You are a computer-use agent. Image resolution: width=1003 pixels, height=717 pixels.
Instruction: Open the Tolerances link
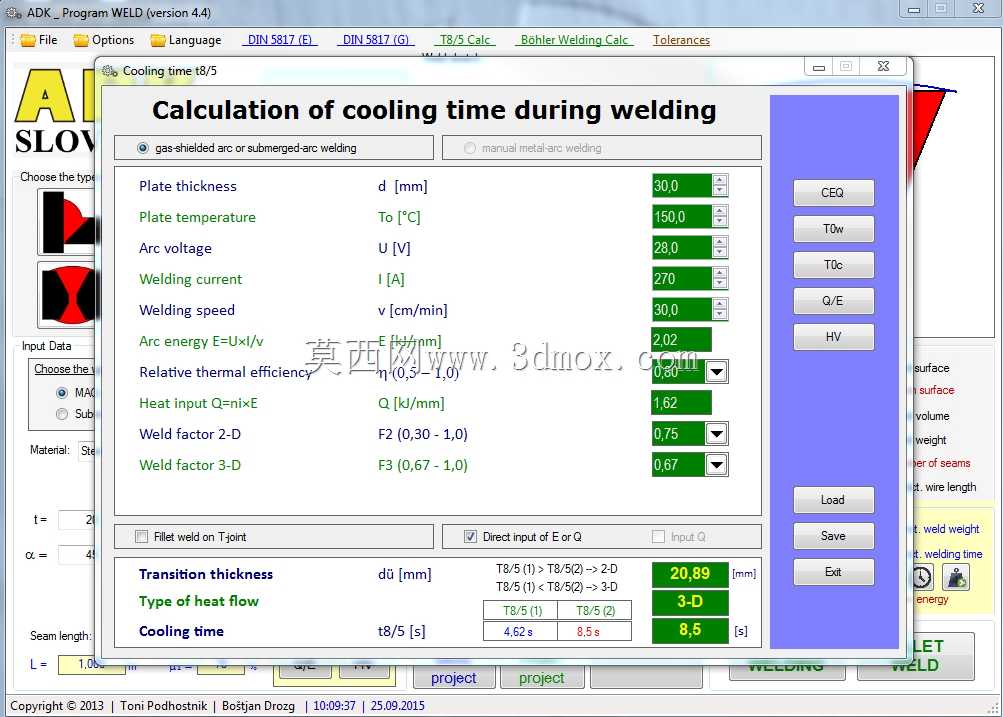(681, 40)
